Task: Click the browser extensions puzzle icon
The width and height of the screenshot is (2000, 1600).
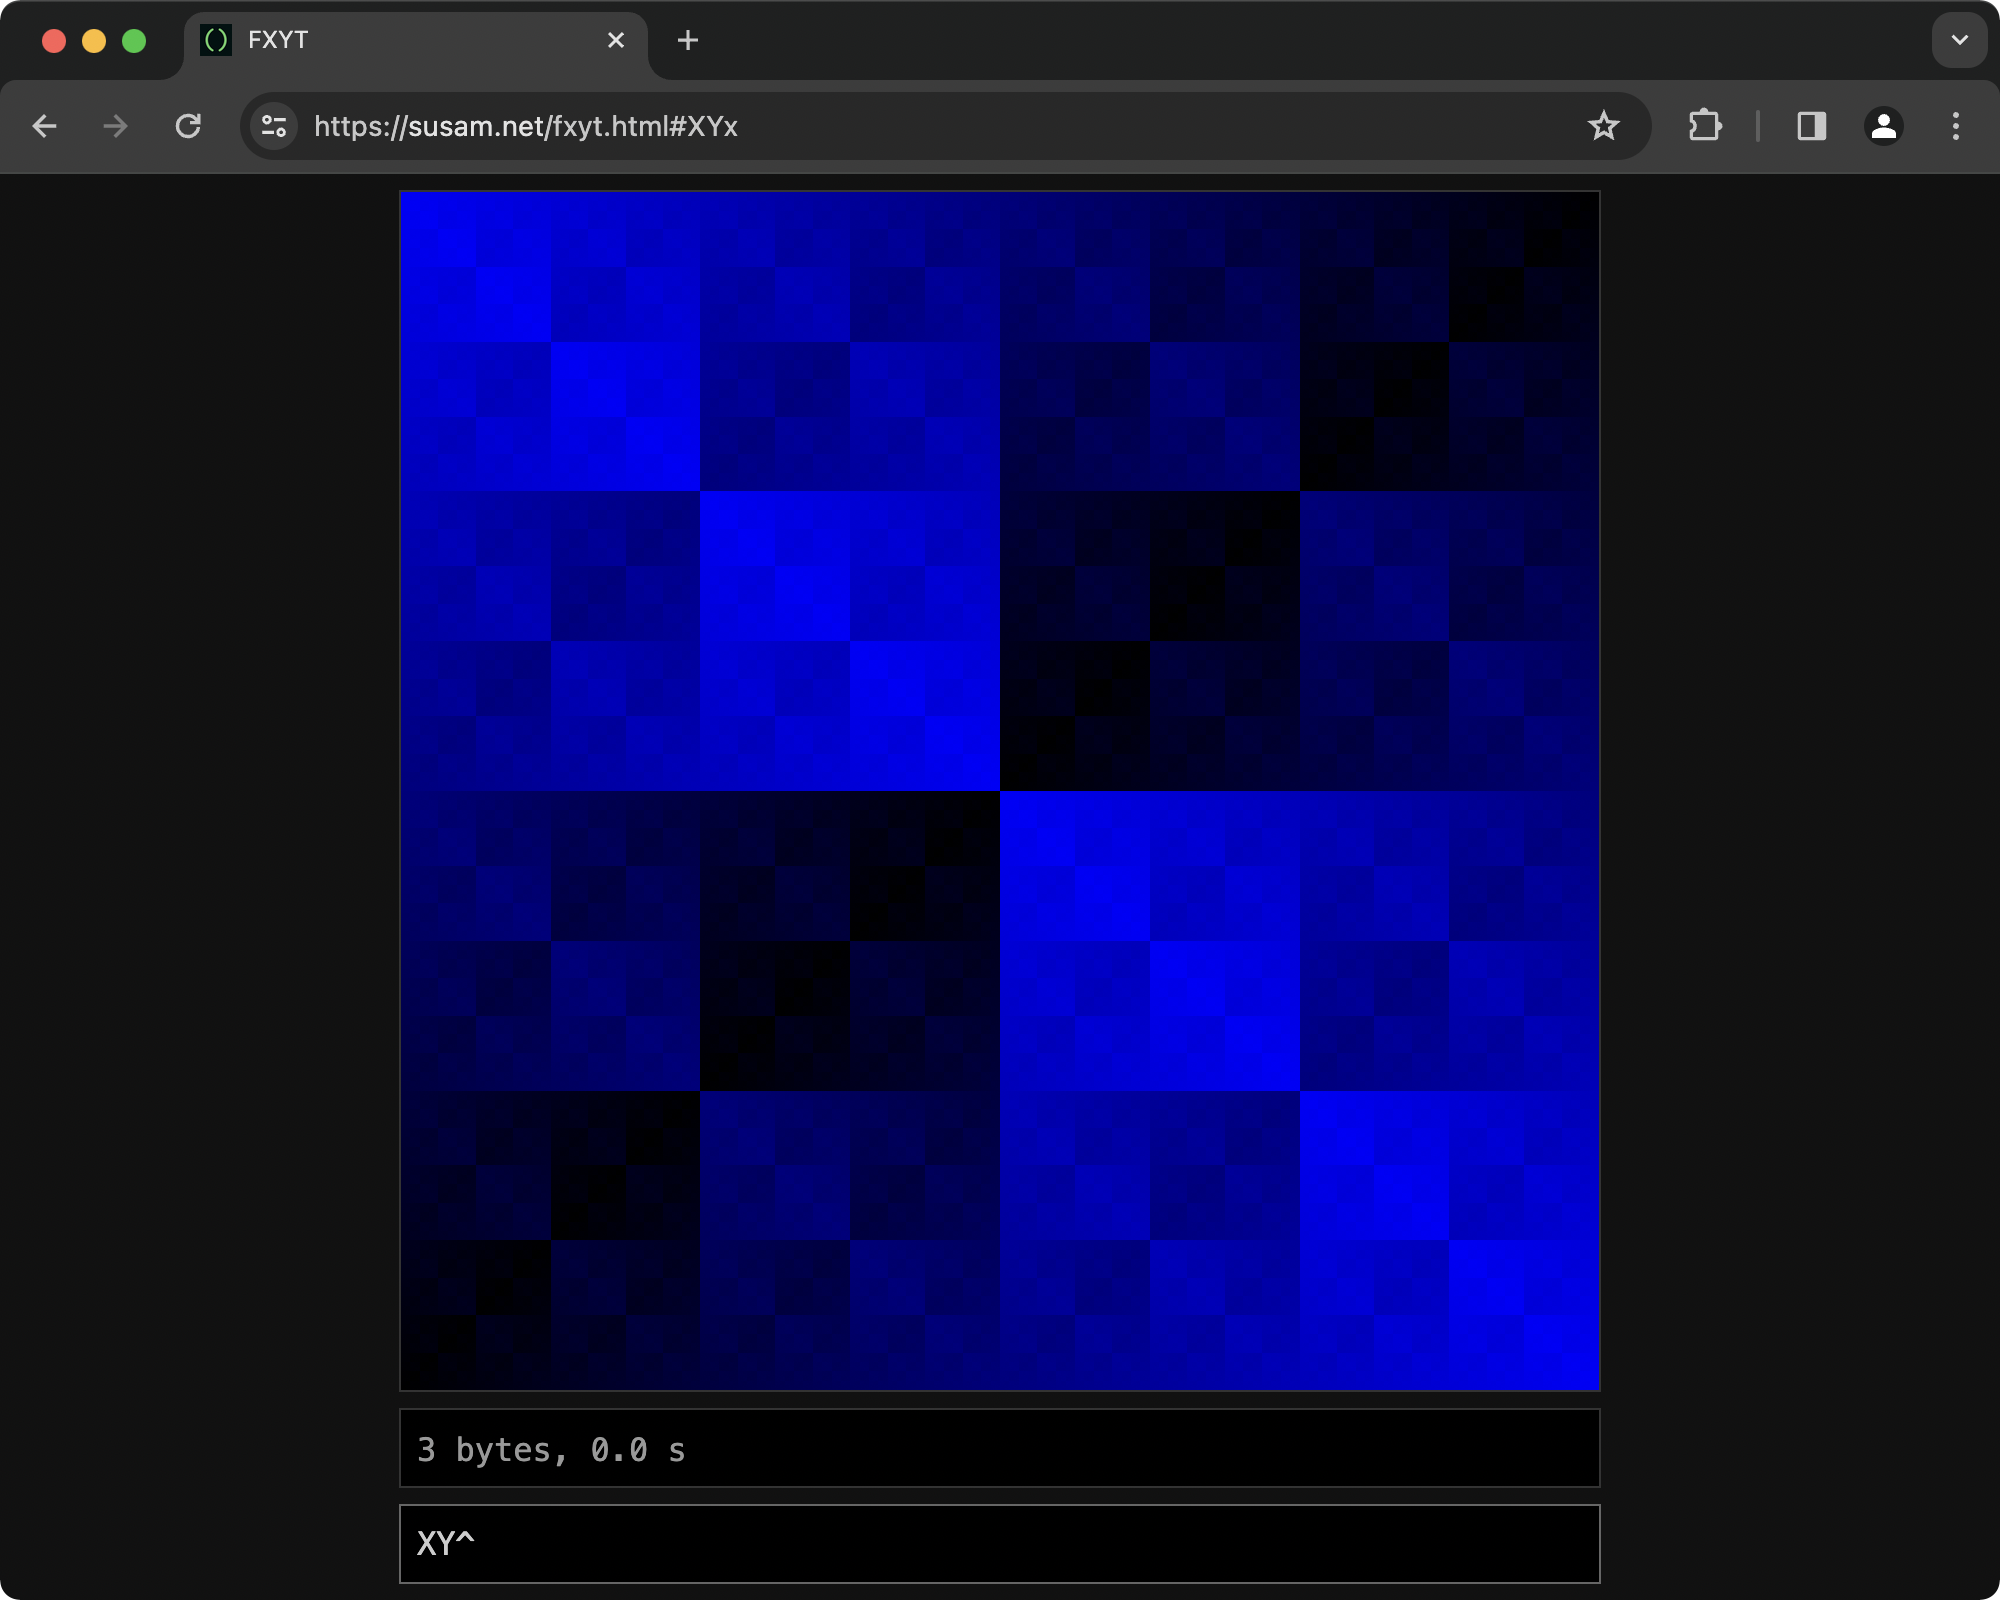Action: tap(1706, 126)
